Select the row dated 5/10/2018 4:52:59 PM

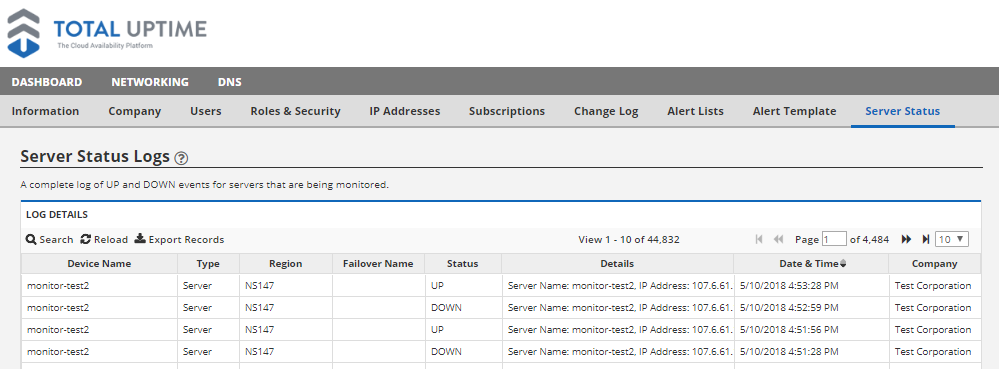[x=501, y=308]
